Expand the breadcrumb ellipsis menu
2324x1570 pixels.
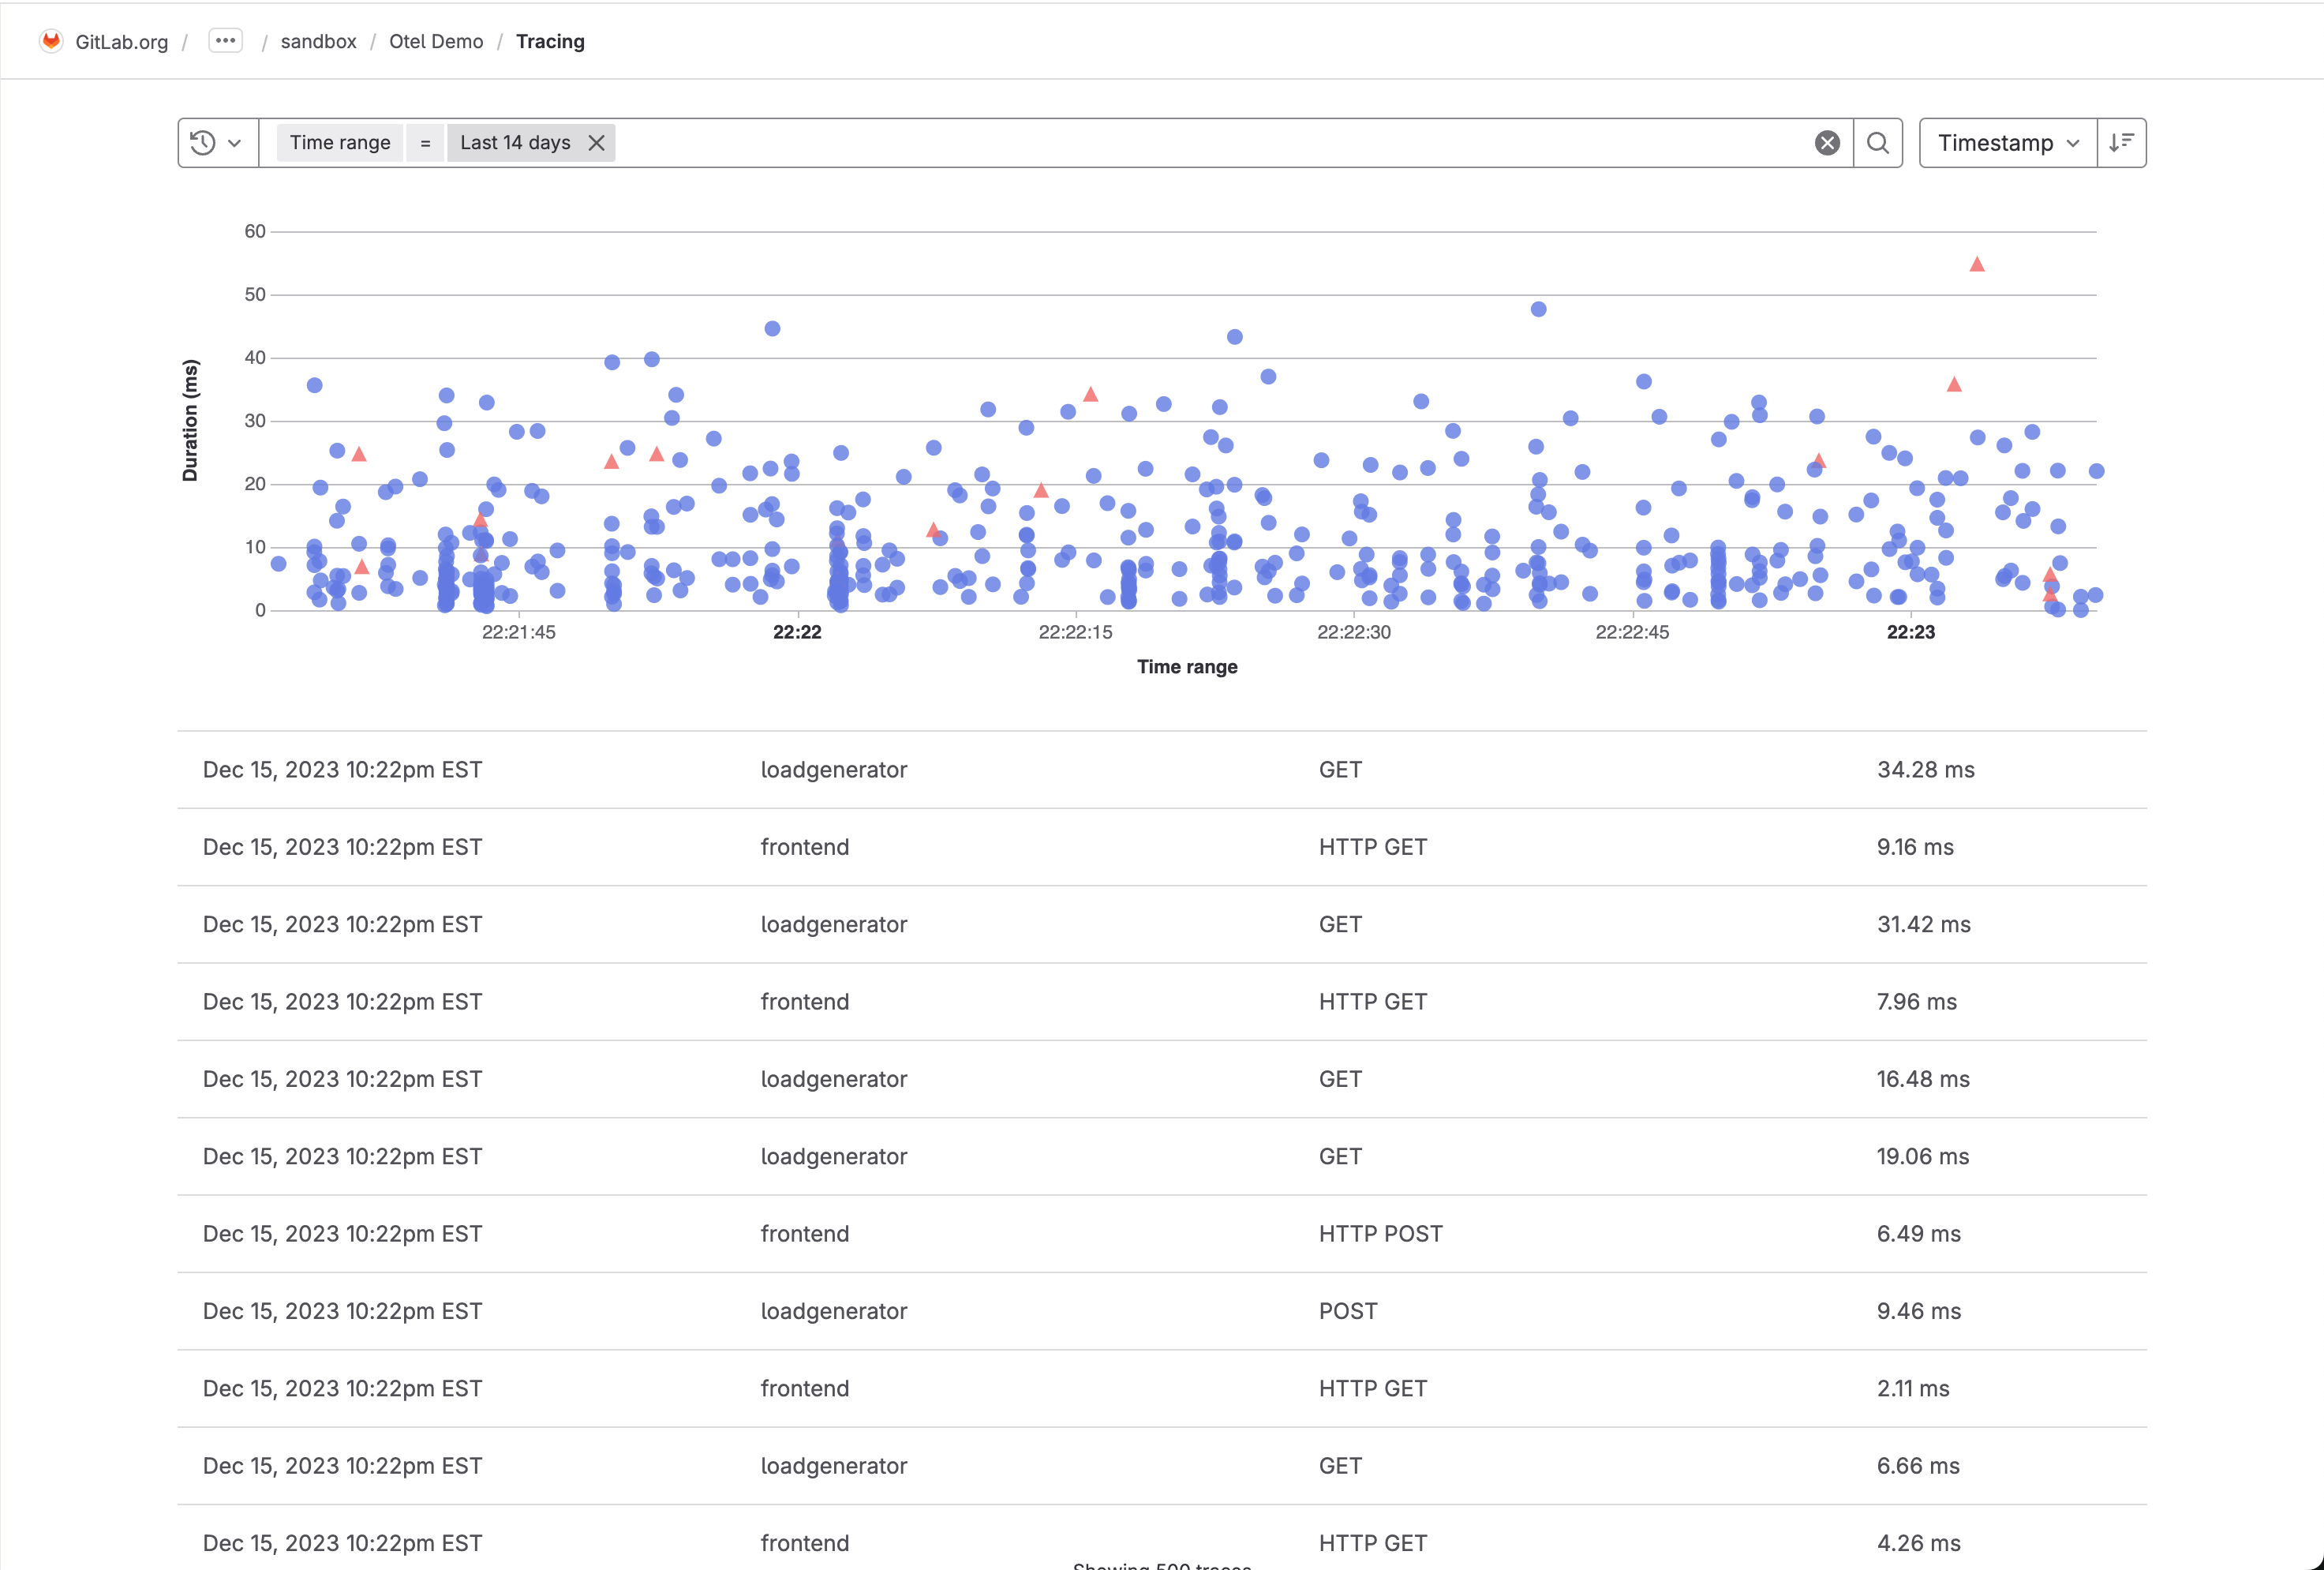225,41
